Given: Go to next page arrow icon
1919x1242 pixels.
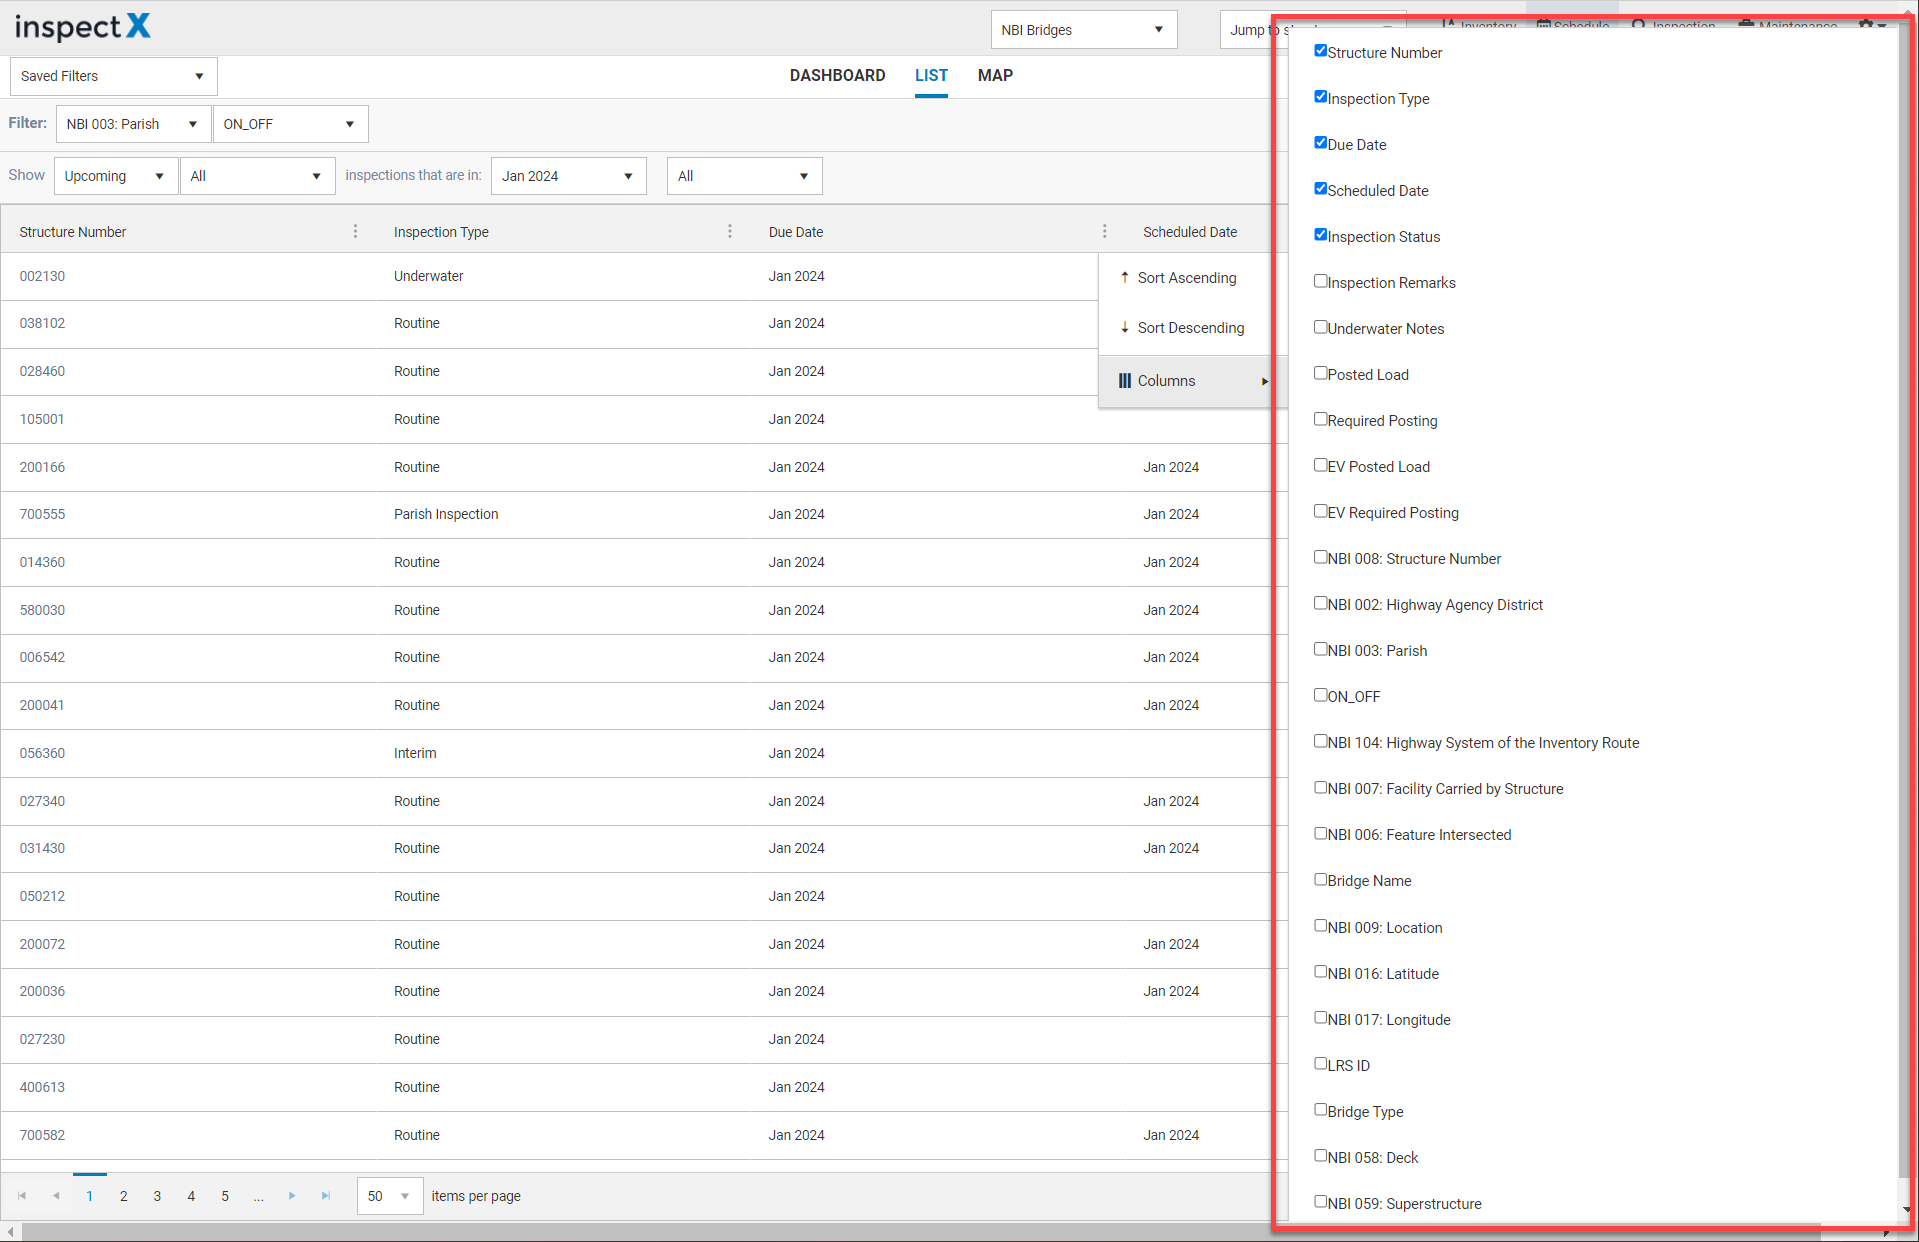Looking at the screenshot, I should tap(292, 1195).
